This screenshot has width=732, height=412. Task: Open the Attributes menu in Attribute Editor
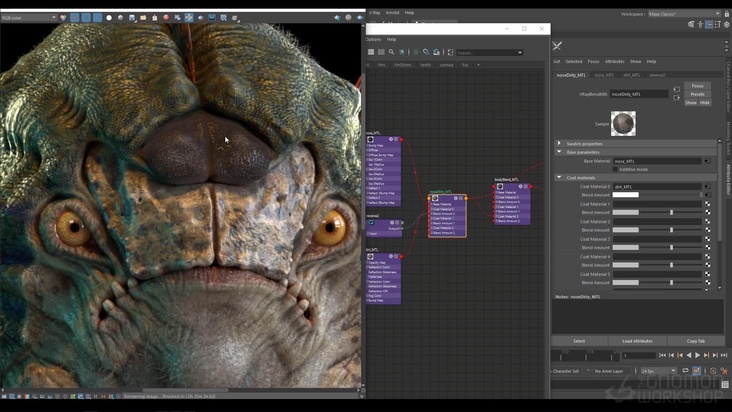coord(614,61)
